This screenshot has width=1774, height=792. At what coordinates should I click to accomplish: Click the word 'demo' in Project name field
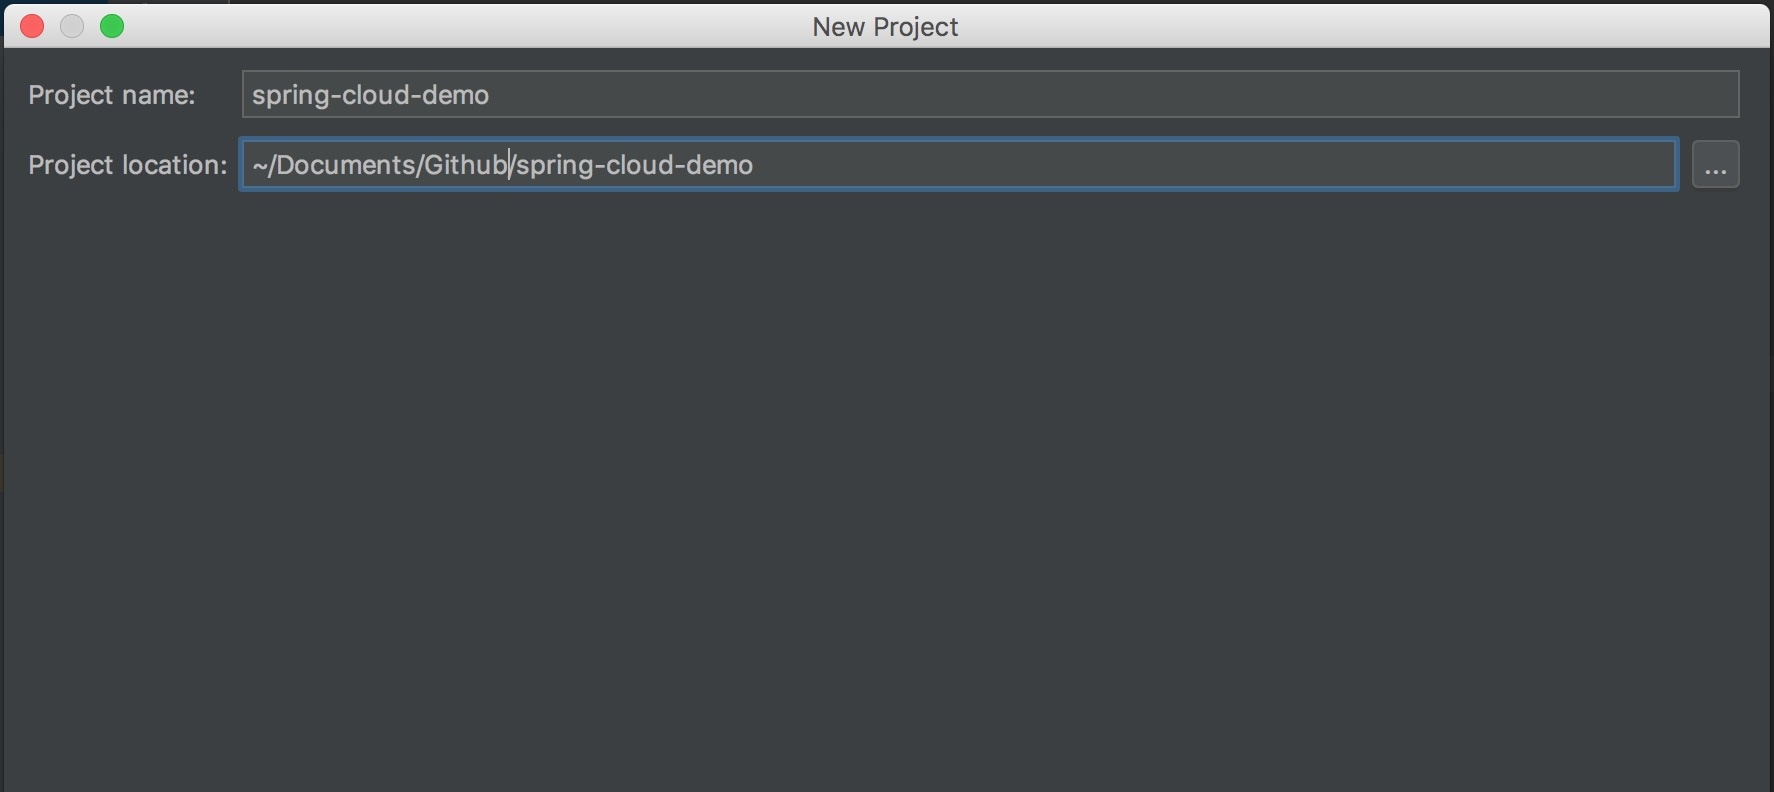(456, 95)
